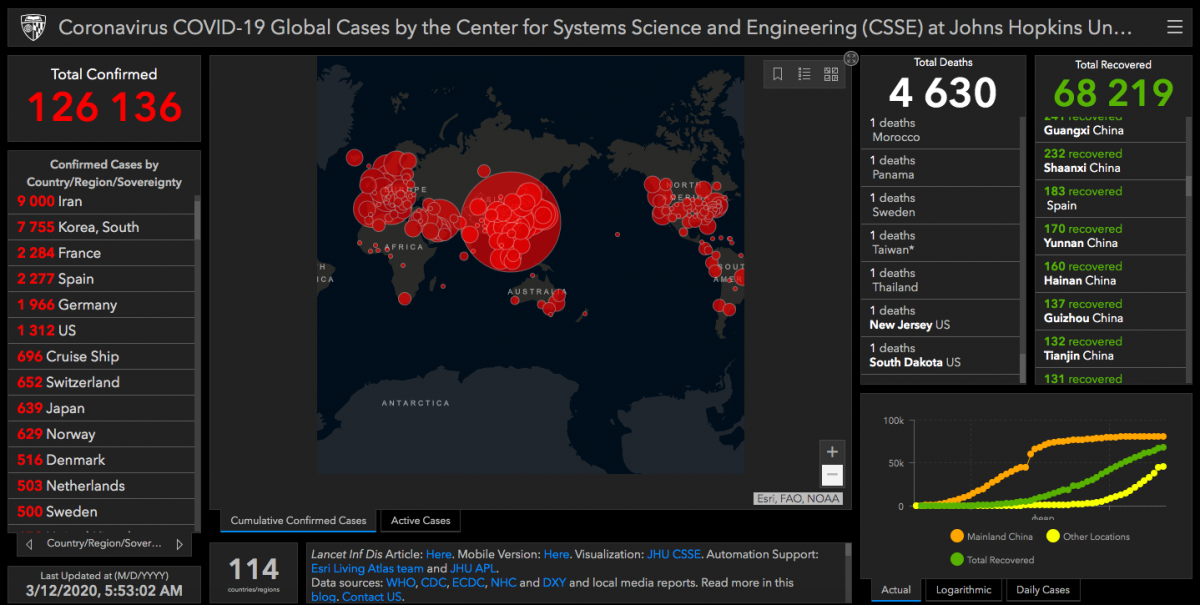1200x605 pixels.
Task: Zoom out on the map
Action: coord(832,476)
